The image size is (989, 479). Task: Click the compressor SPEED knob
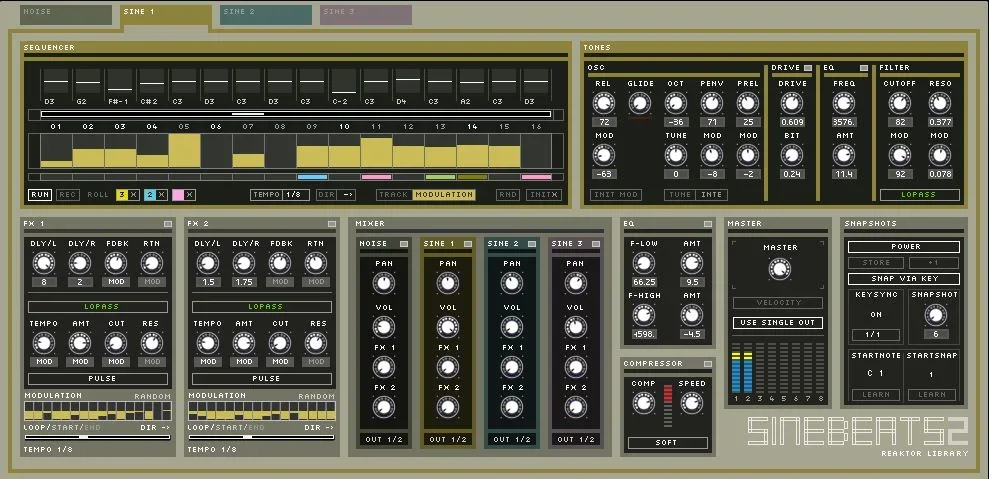691,403
